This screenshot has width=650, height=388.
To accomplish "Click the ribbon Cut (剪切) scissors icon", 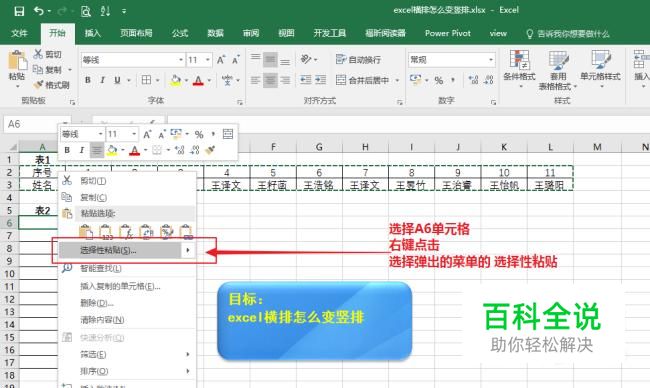I will [38, 54].
